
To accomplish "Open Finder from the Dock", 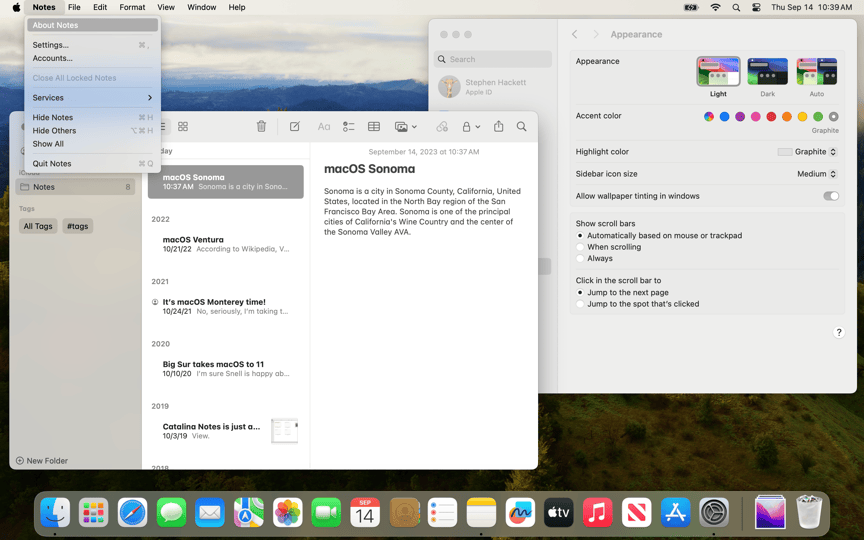I will [x=55, y=513].
